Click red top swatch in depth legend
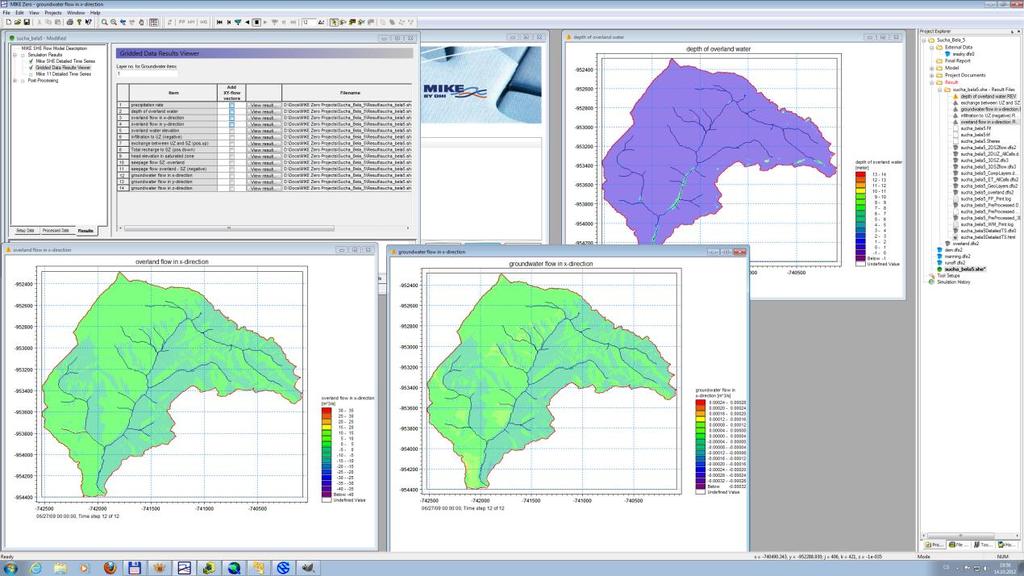The image size is (1024, 576). (x=861, y=175)
